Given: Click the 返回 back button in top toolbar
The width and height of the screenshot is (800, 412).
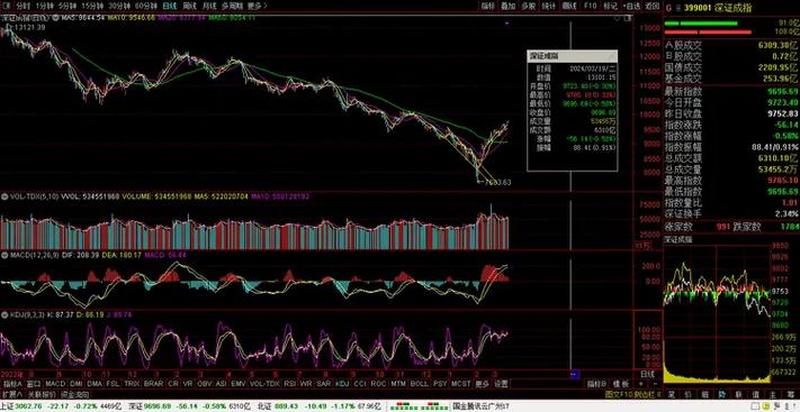Looking at the screenshot, I should pos(652,6).
